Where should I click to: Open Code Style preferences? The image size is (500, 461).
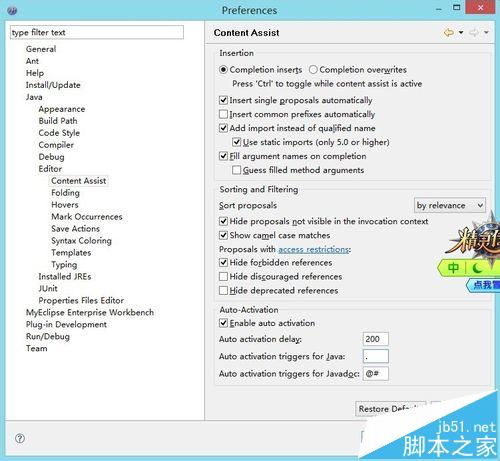coord(59,133)
